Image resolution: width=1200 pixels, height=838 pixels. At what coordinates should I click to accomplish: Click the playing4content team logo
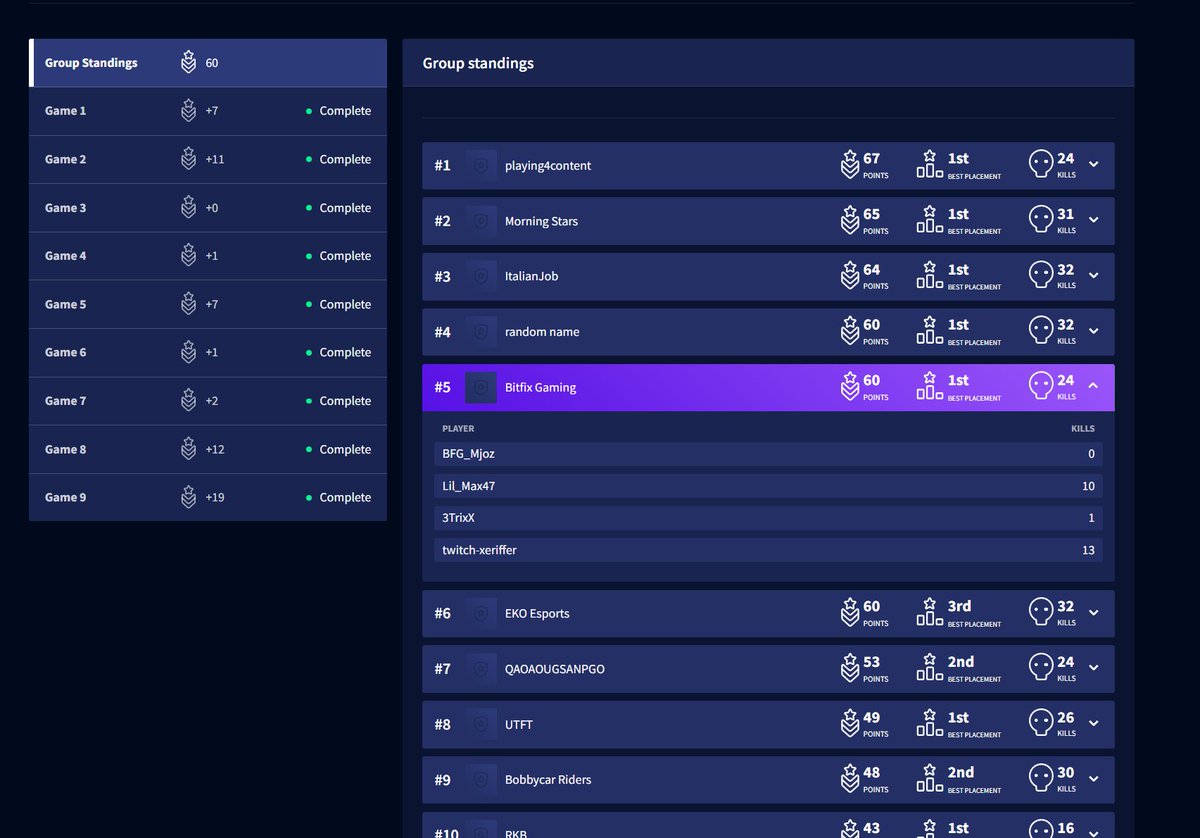coord(481,166)
